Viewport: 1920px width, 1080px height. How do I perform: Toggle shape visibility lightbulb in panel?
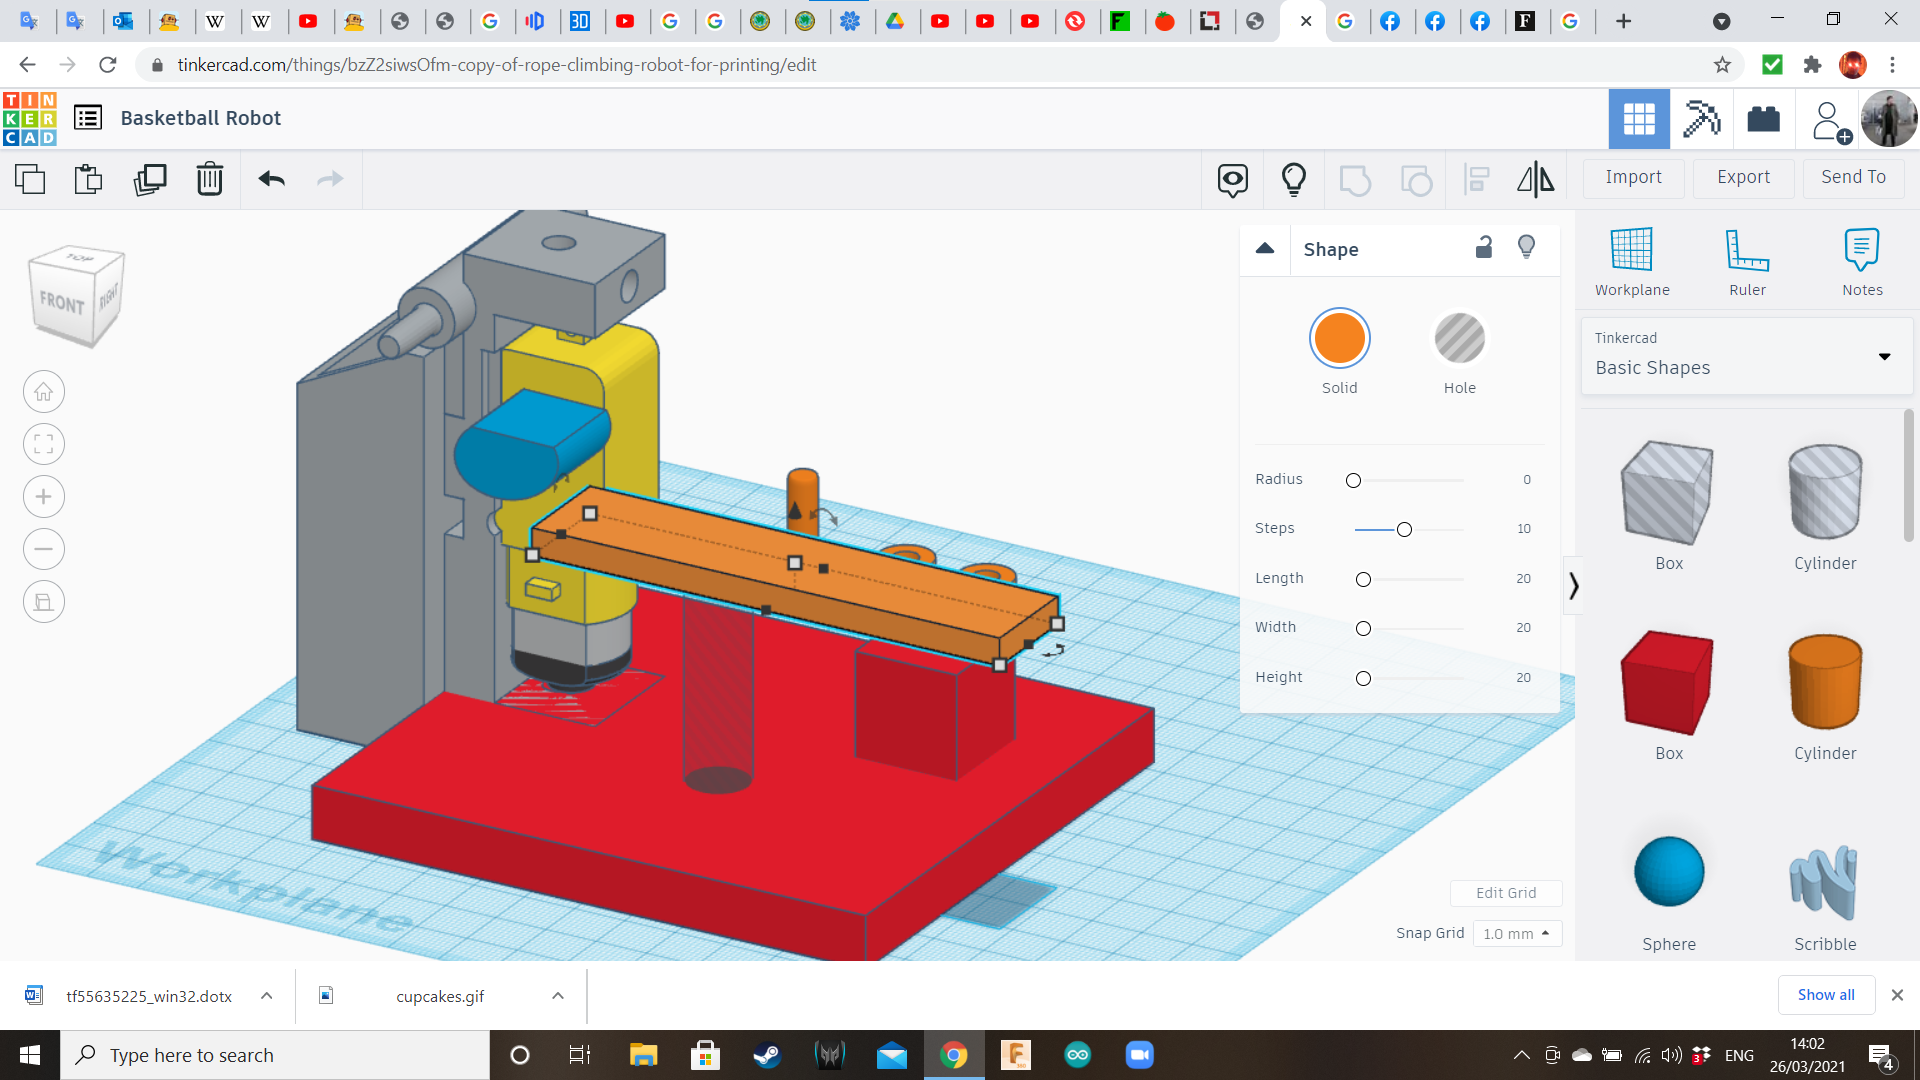point(1526,248)
